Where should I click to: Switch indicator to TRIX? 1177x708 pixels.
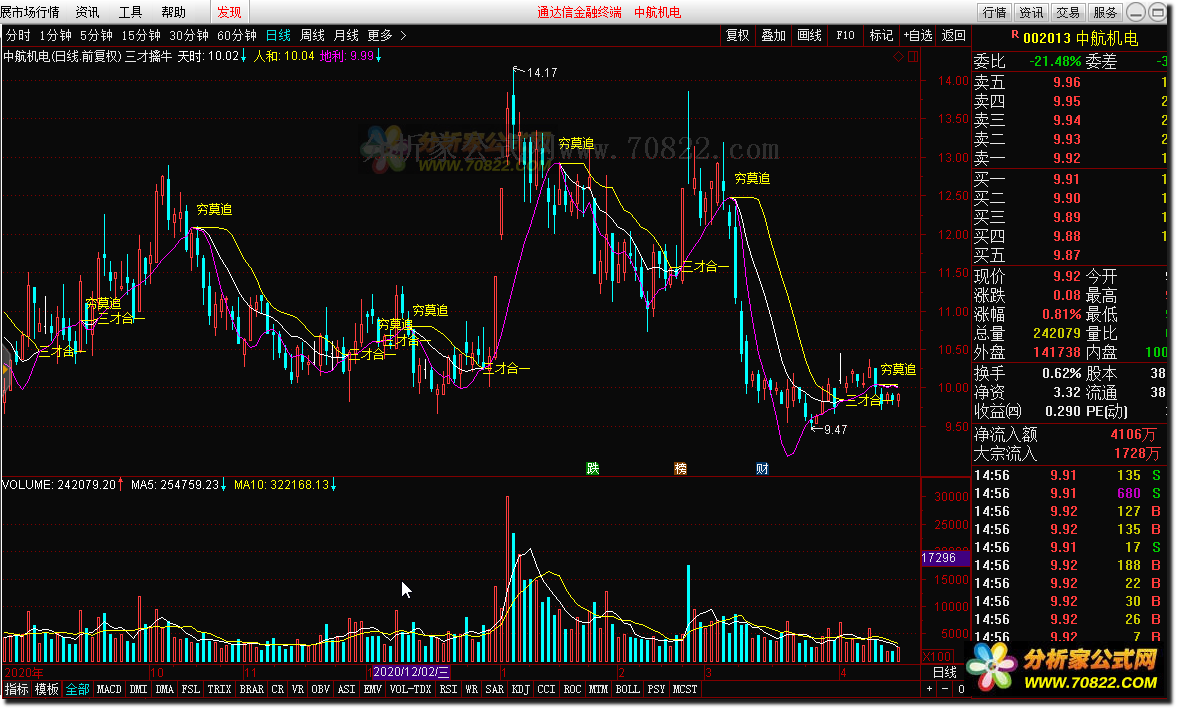click(x=219, y=689)
